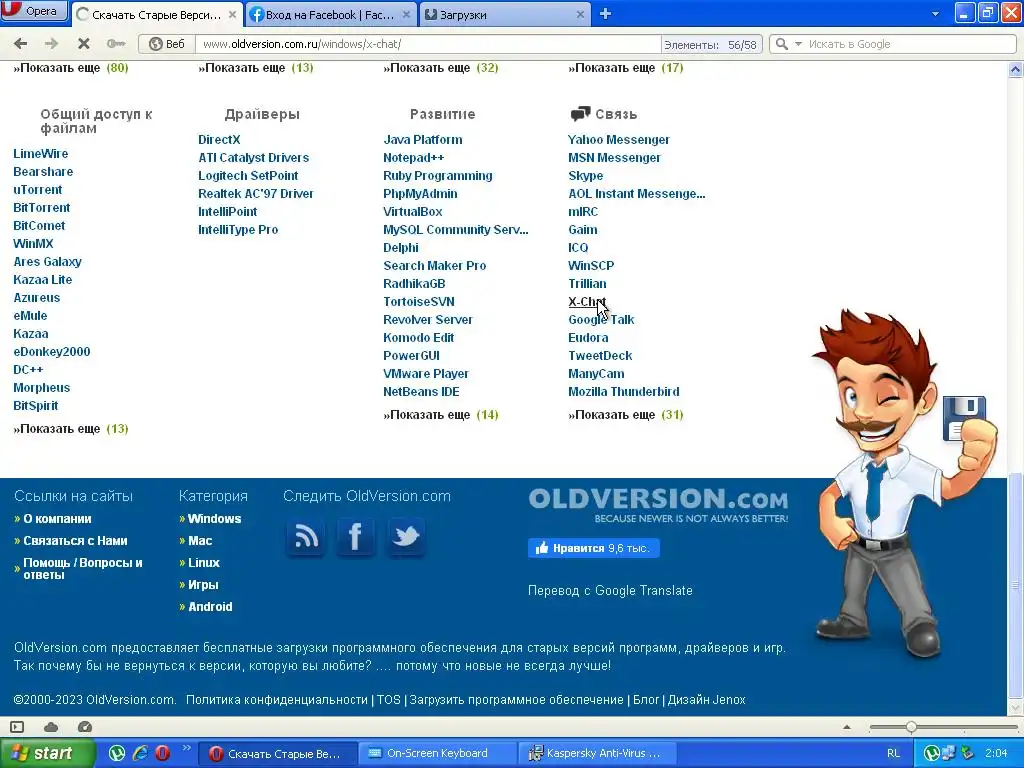This screenshot has height=768, width=1024.
Task: Focus the address bar URL field
Action: 428,44
